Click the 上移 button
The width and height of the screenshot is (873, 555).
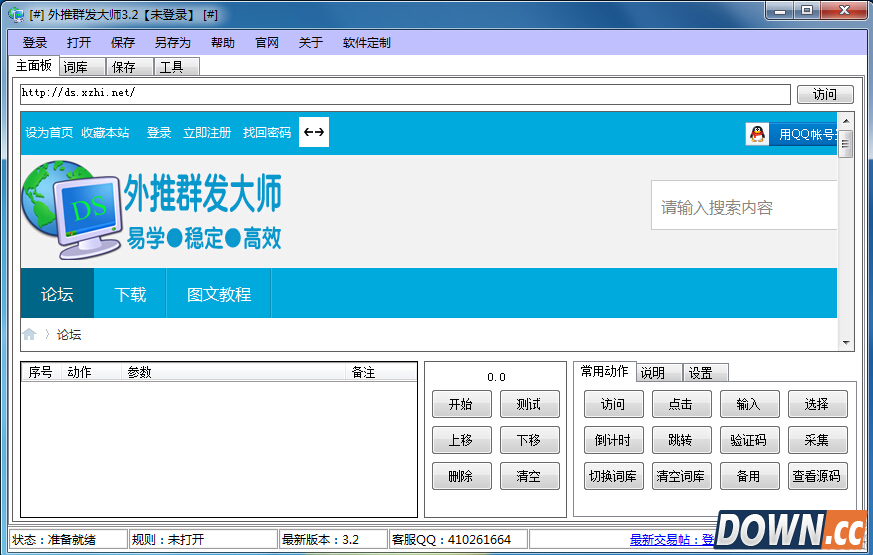pyautogui.click(x=462, y=440)
